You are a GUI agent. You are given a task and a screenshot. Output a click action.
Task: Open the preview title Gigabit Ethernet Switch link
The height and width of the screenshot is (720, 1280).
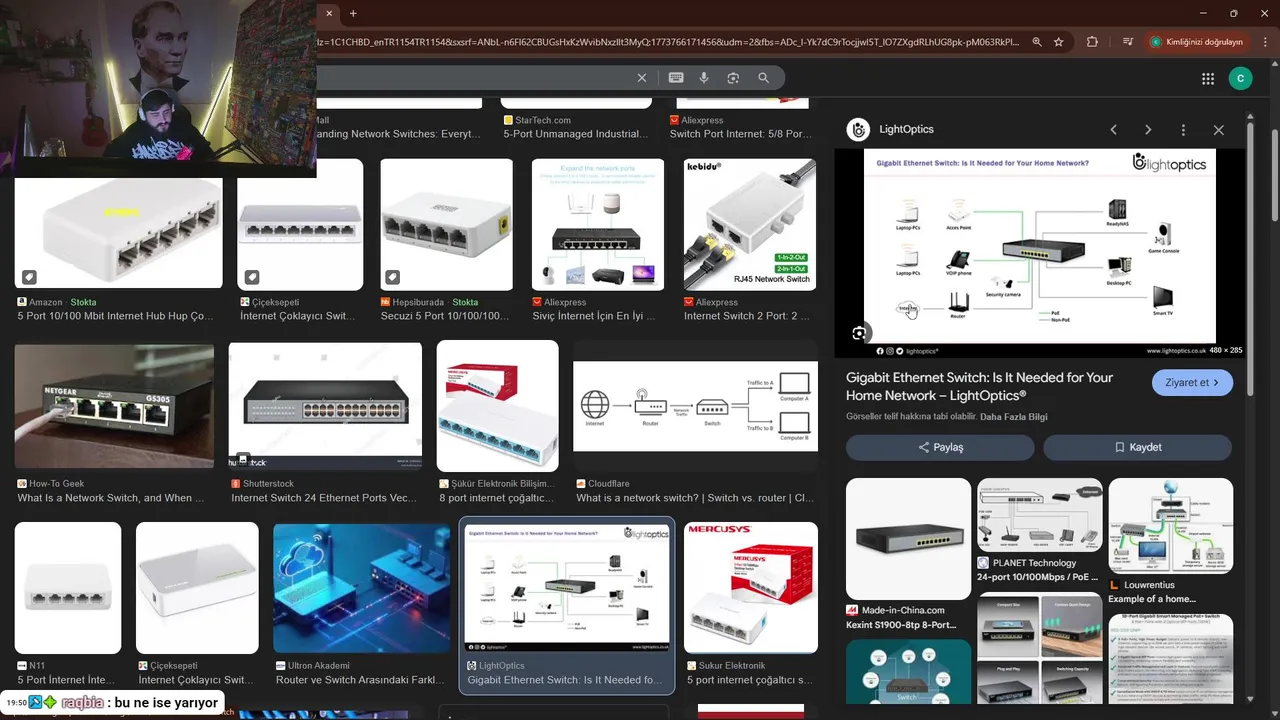coord(979,386)
